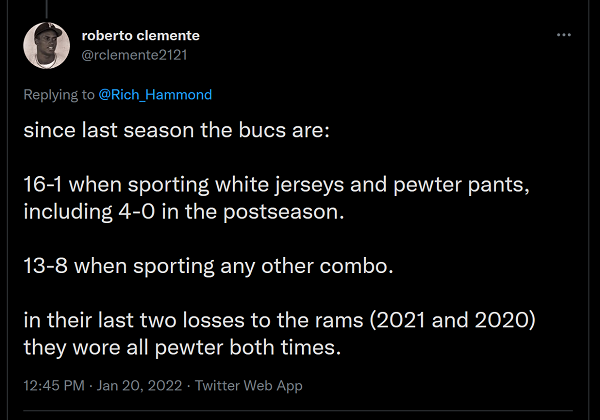Select the 'they wore all pewter both times' line
The image size is (600, 420).
[x=182, y=347]
